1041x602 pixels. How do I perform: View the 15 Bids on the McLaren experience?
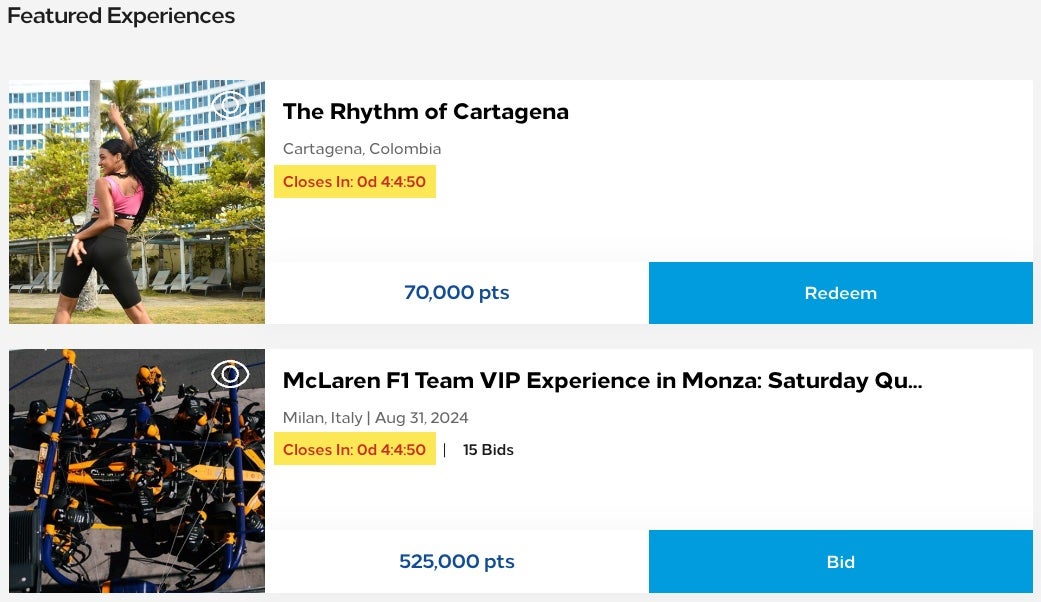pos(488,449)
